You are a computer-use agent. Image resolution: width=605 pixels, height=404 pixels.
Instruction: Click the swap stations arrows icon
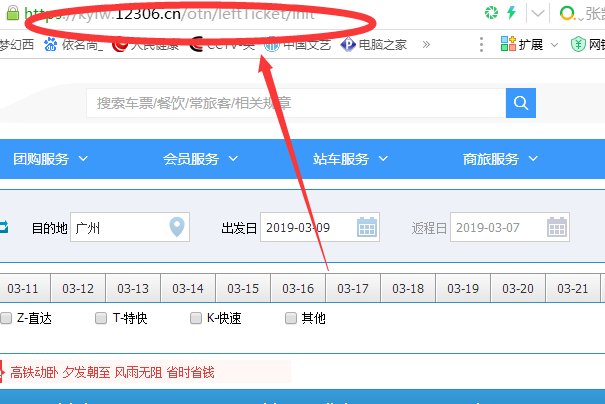click(x=4, y=227)
